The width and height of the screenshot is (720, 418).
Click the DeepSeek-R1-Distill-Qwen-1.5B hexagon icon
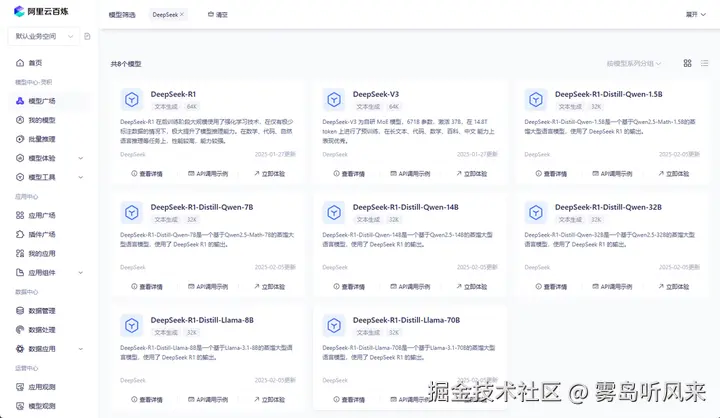pos(536,99)
